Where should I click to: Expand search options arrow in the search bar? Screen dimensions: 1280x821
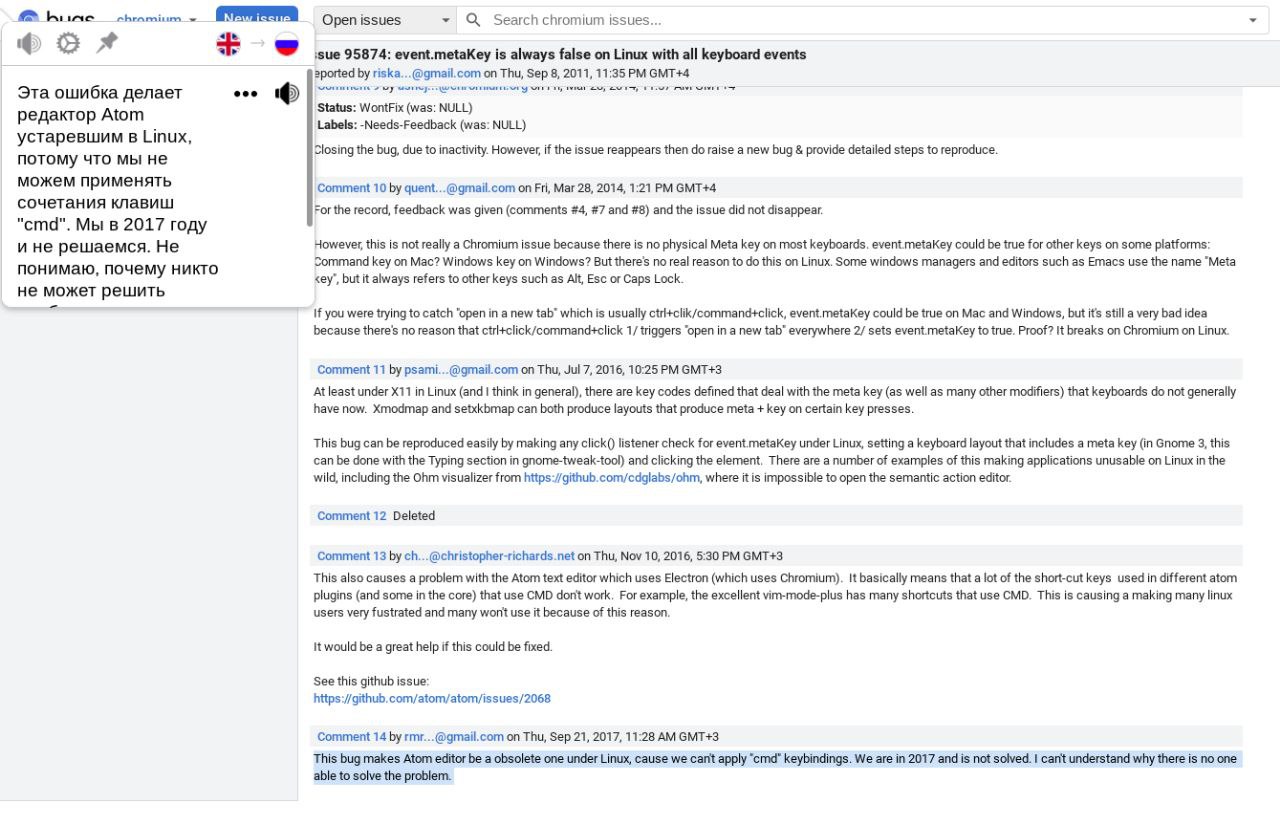[1253, 20]
